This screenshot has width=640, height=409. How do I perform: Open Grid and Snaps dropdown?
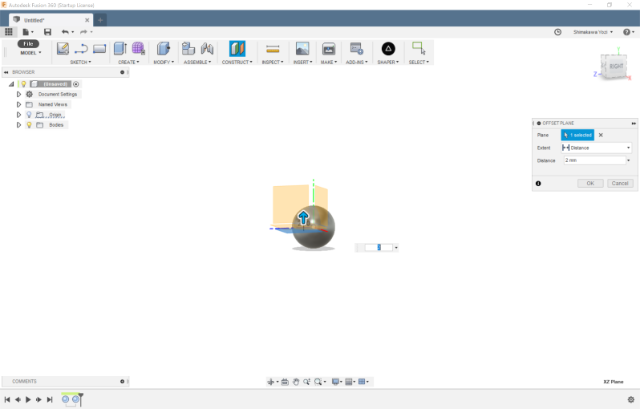pos(350,382)
